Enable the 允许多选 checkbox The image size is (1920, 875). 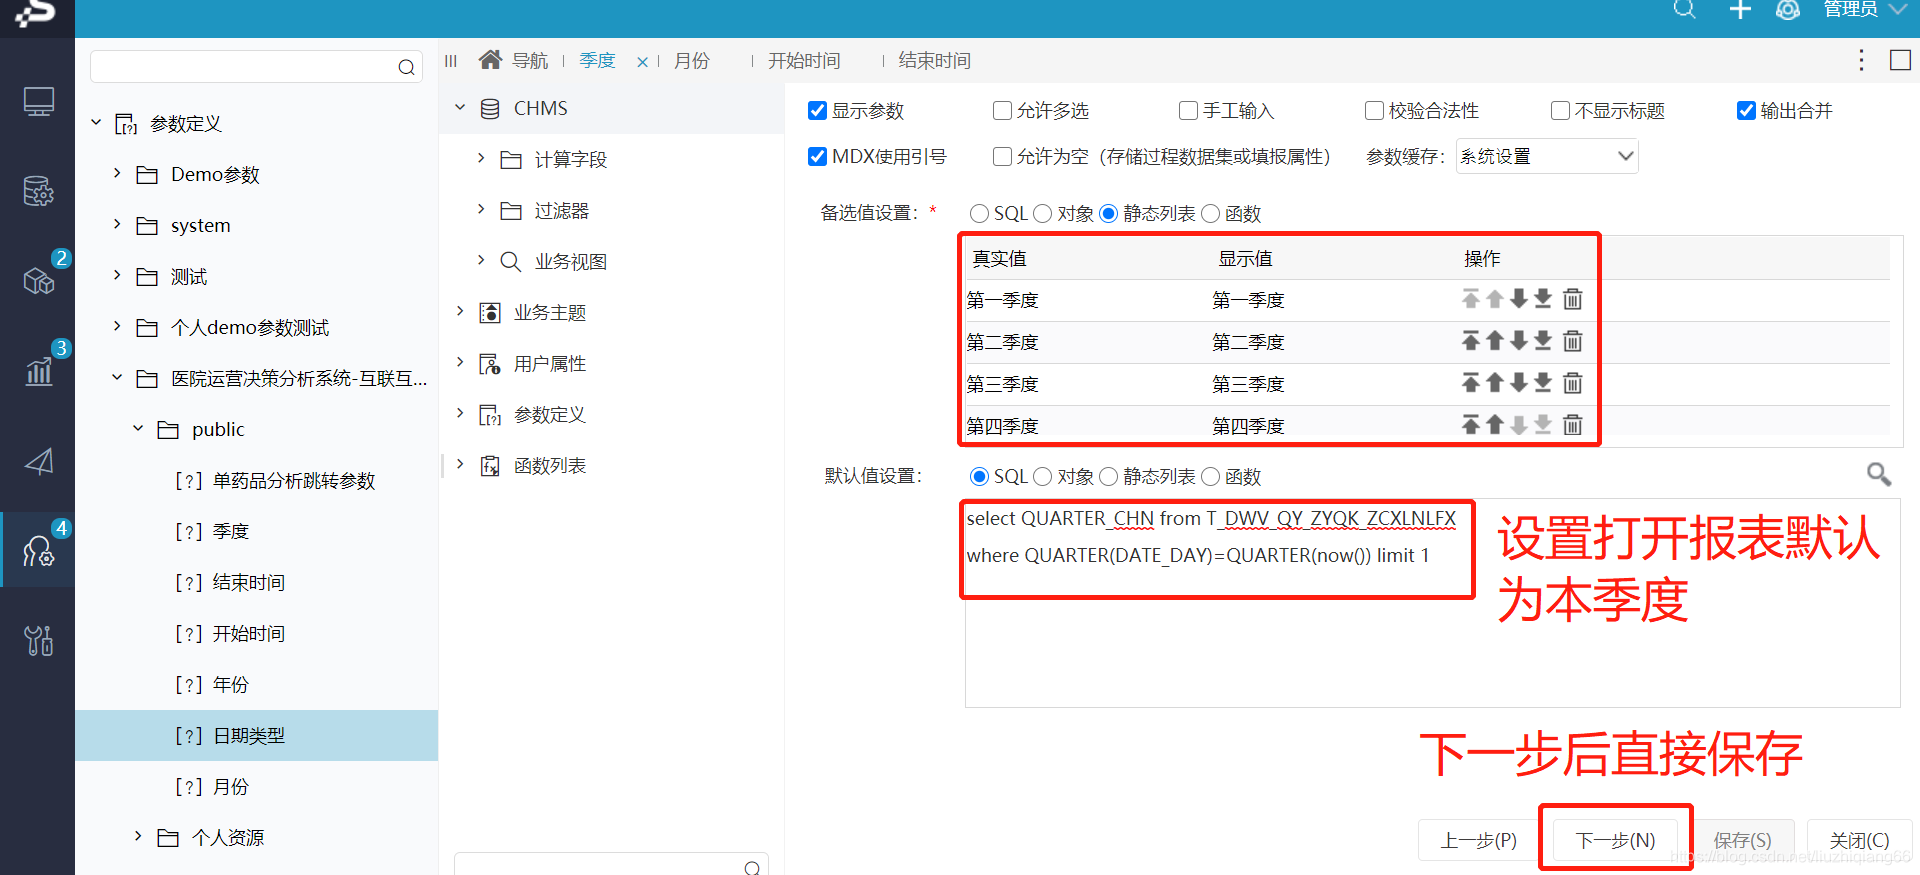[1002, 110]
